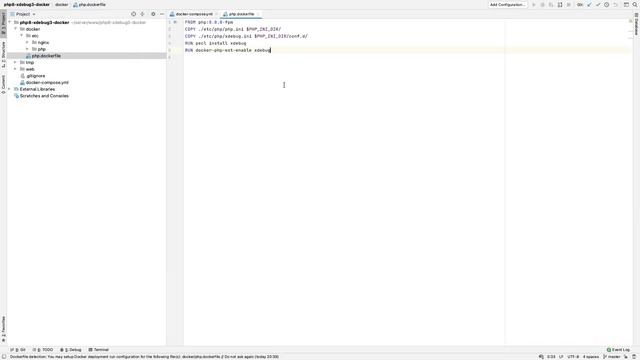Click the master git branch widget
The width and height of the screenshot is (640, 360).
pyautogui.click(x=611, y=357)
